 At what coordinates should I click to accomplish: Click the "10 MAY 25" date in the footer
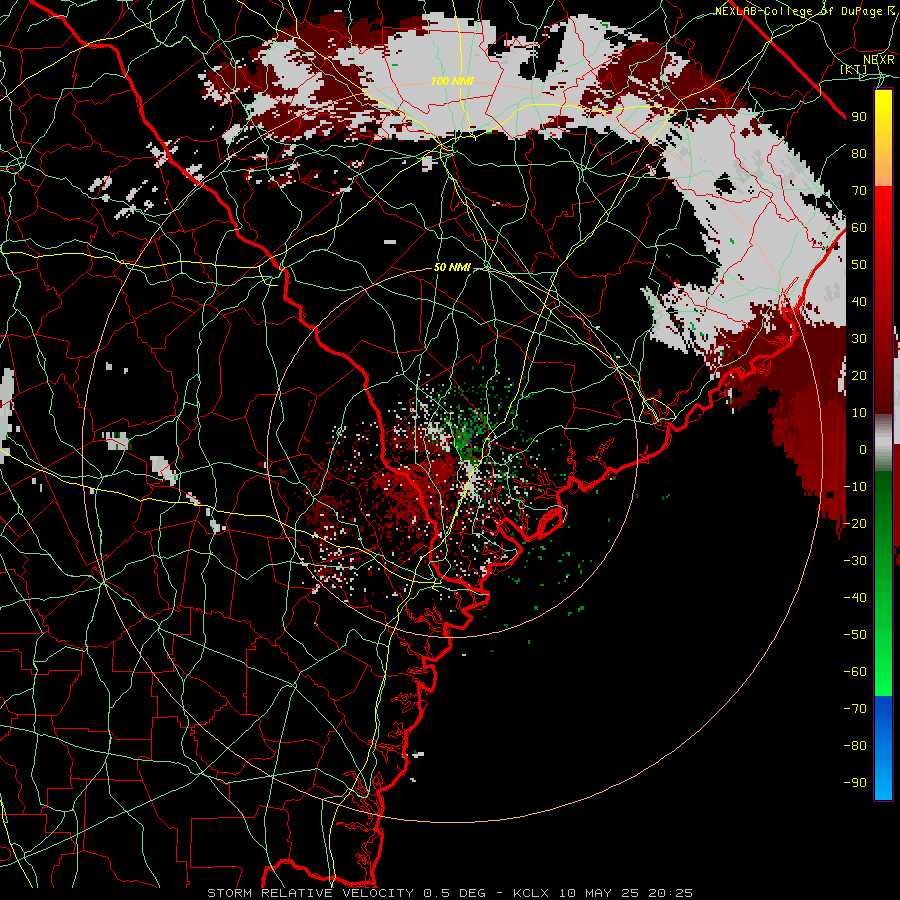click(599, 893)
